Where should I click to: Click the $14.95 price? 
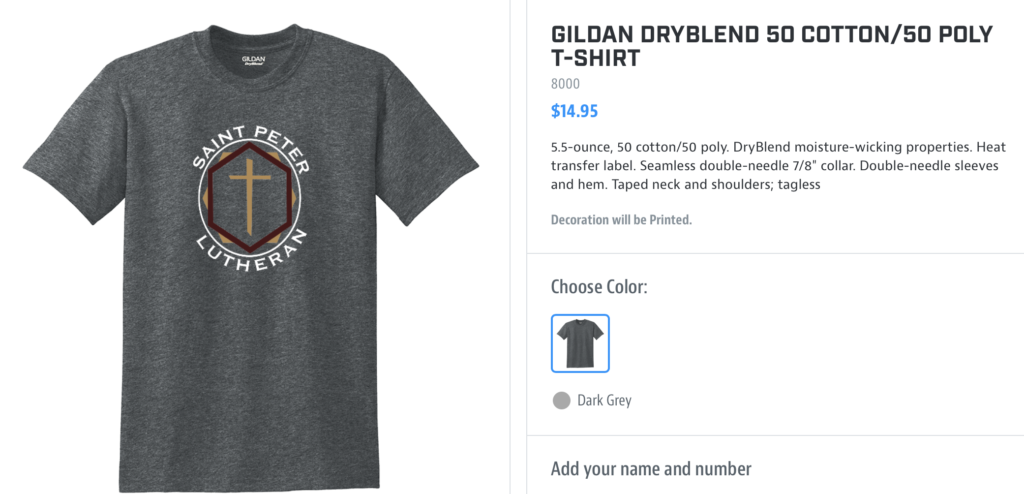click(575, 111)
